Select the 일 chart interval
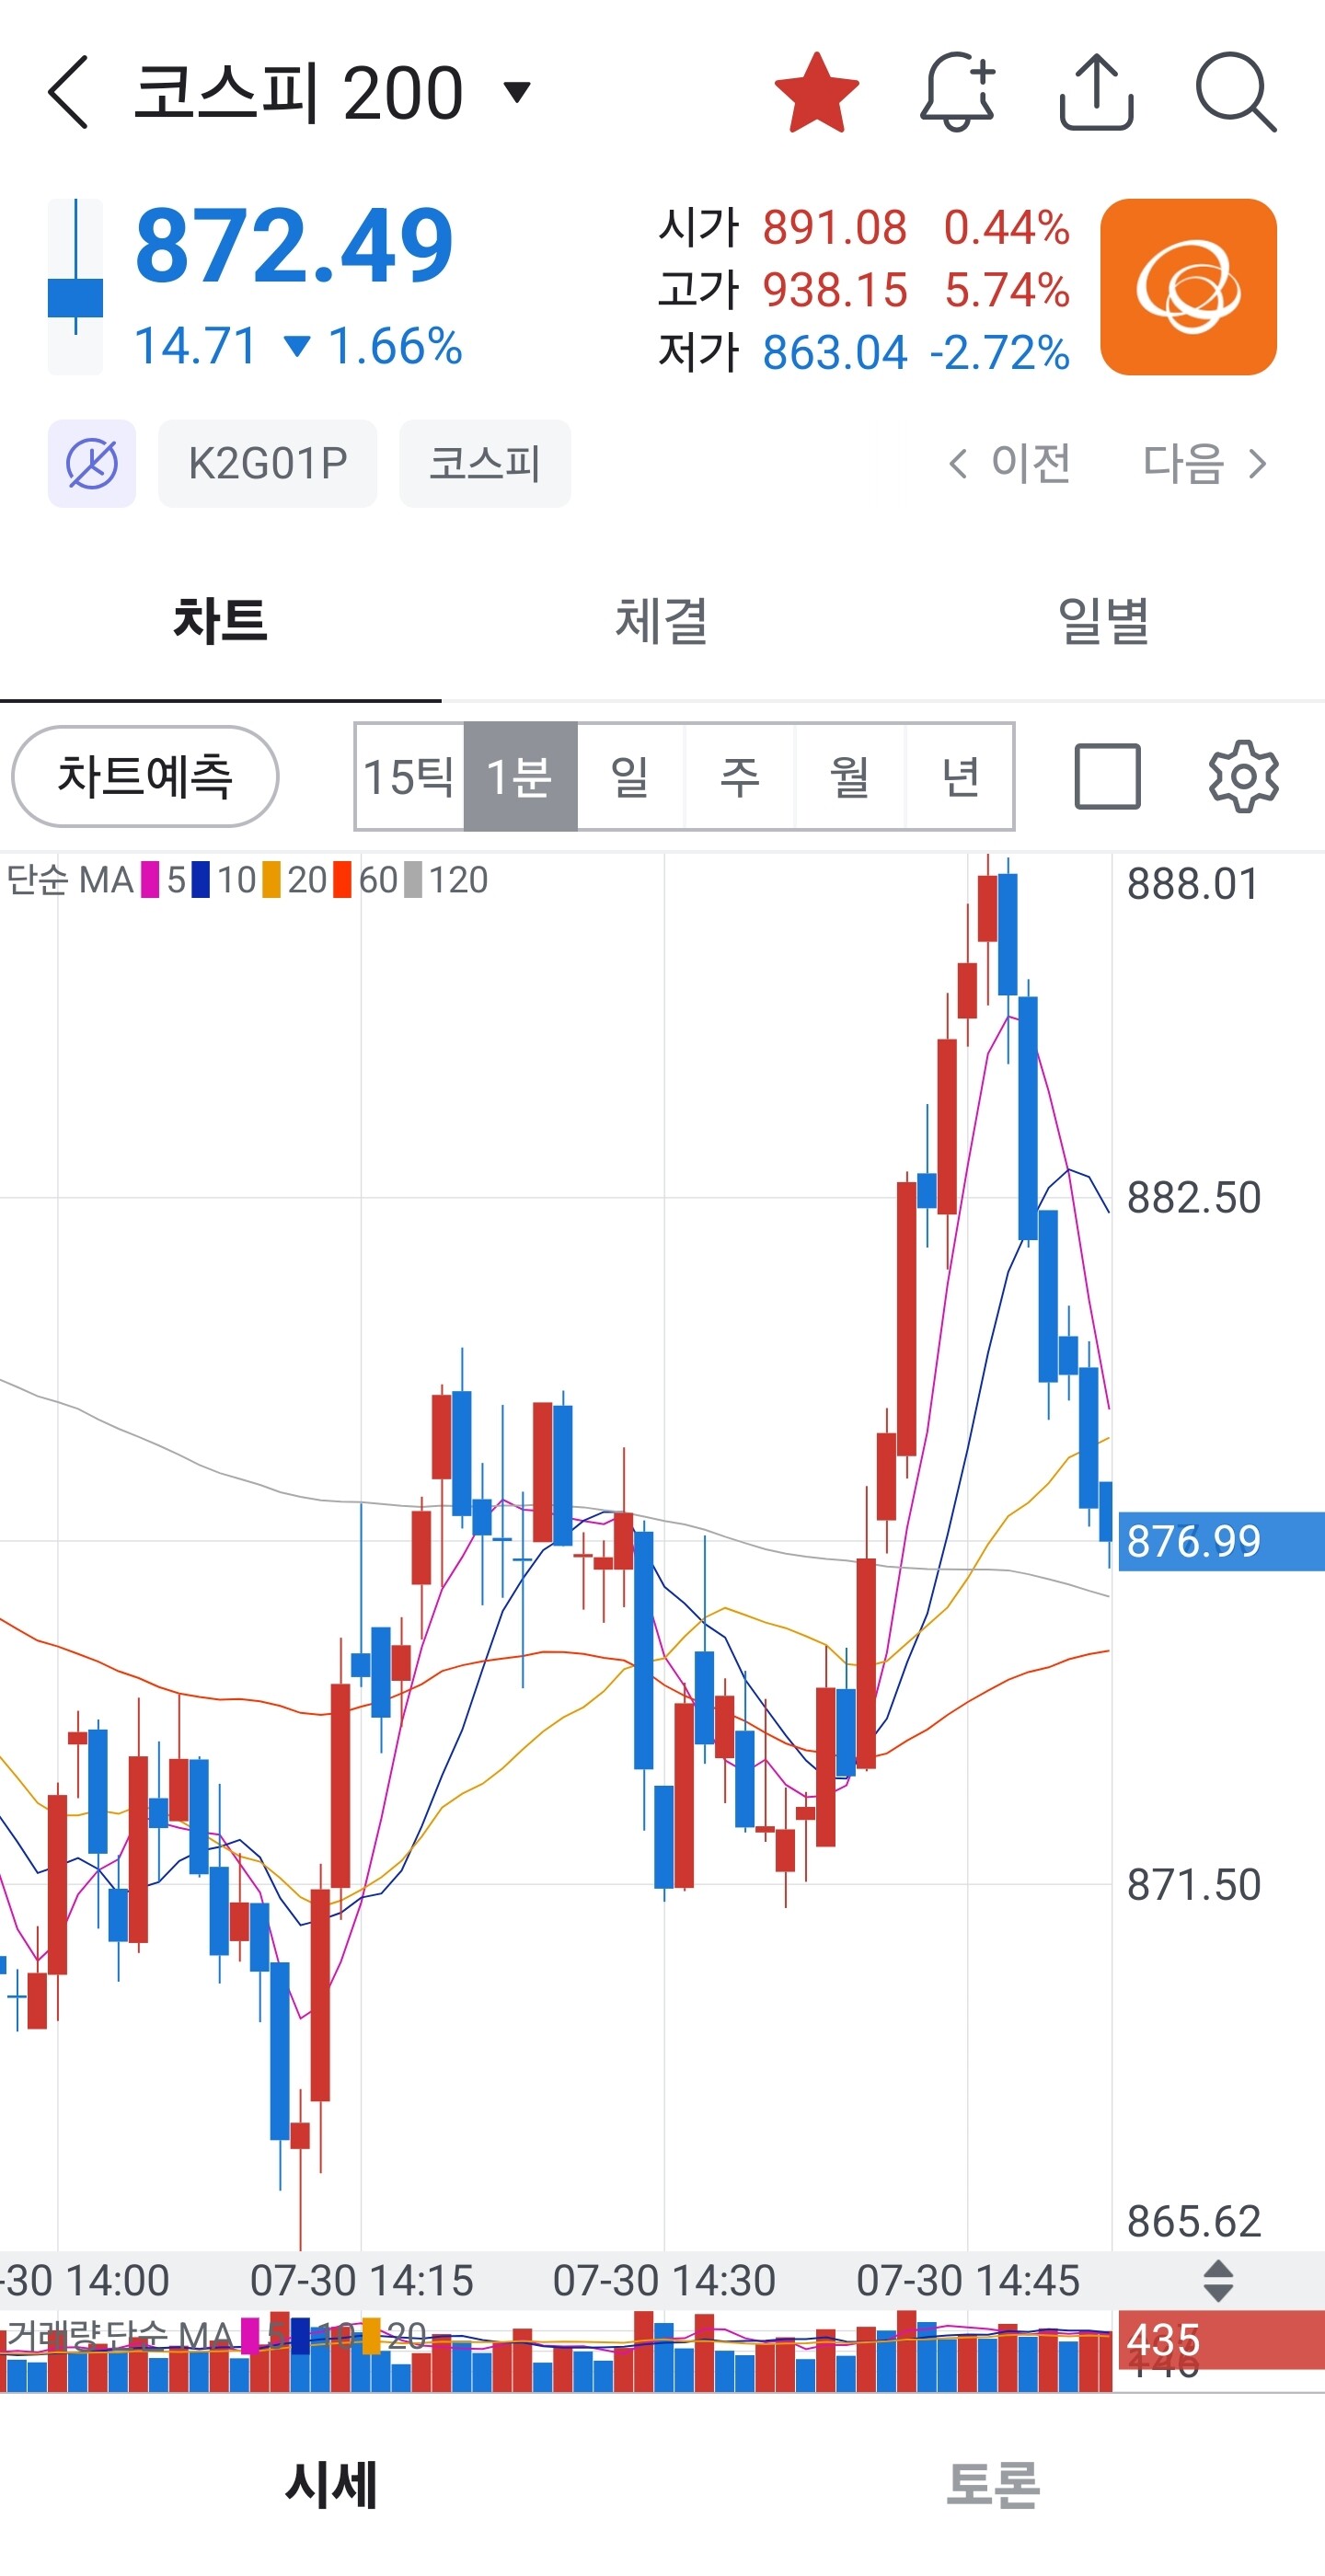 pos(630,776)
